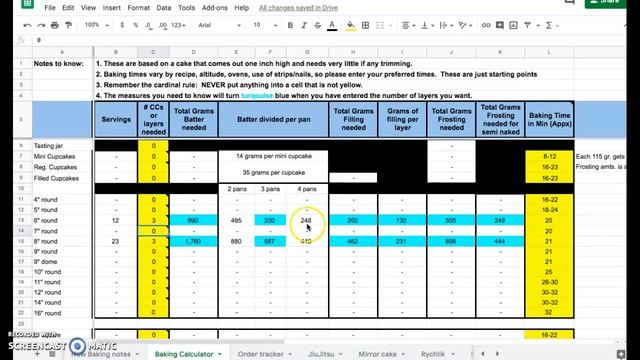This screenshot has height=360, width=640.
Task: Open the View menu
Action: coord(88,8)
